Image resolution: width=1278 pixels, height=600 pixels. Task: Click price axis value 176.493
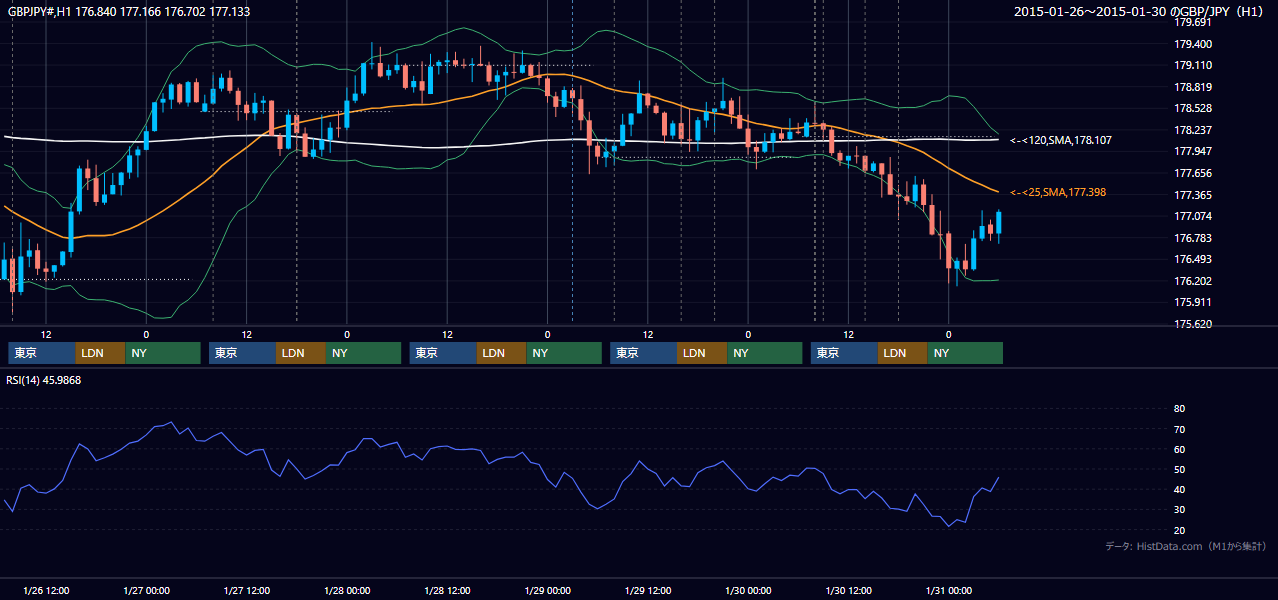point(1193,260)
